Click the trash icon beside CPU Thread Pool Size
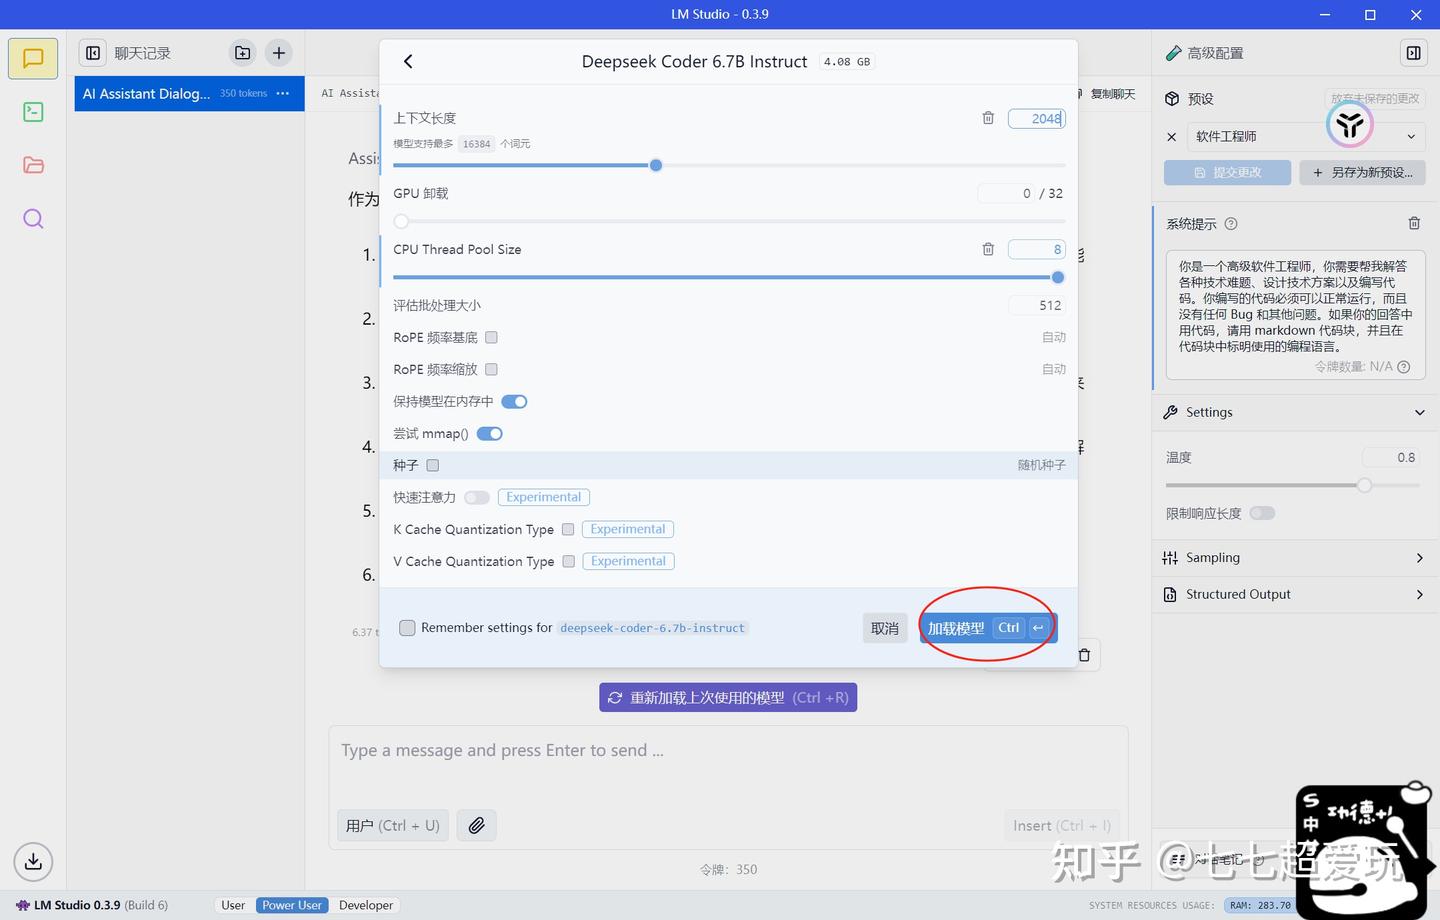The width and height of the screenshot is (1440, 920). point(988,249)
